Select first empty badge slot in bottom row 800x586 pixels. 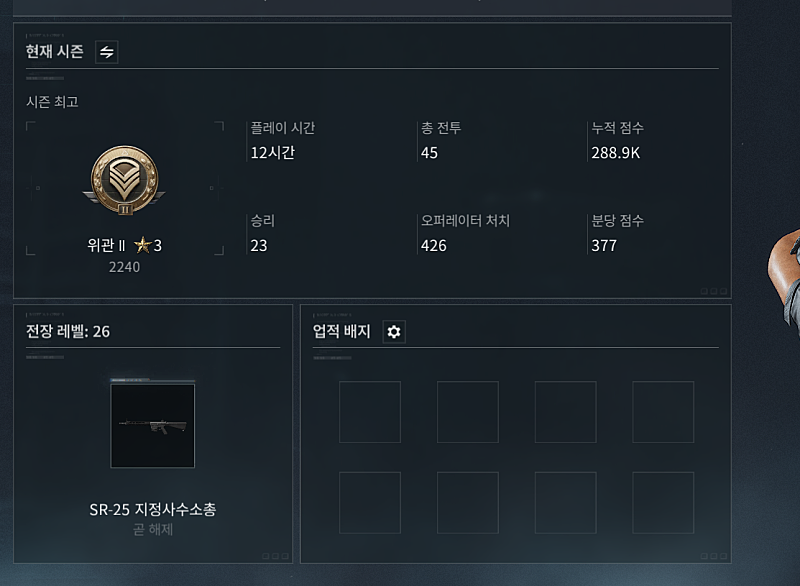[x=370, y=503]
